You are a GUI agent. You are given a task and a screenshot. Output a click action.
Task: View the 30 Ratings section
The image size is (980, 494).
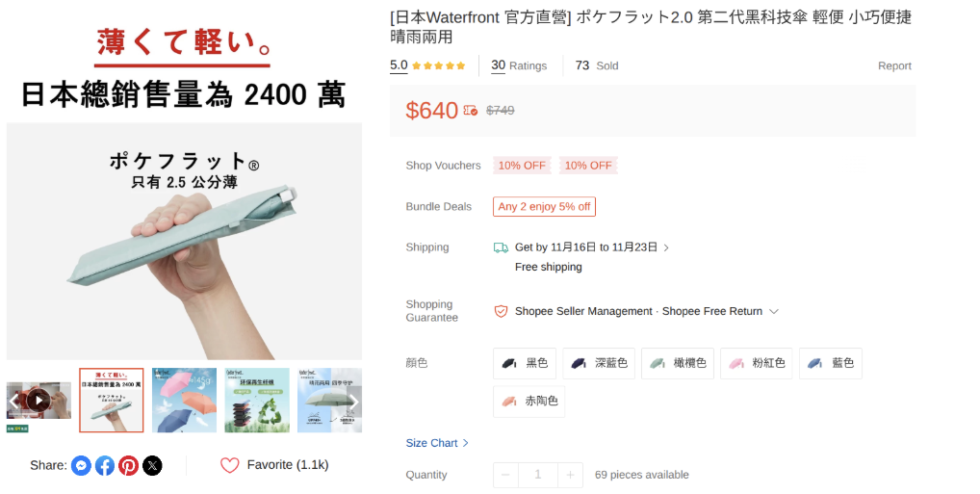click(x=519, y=66)
